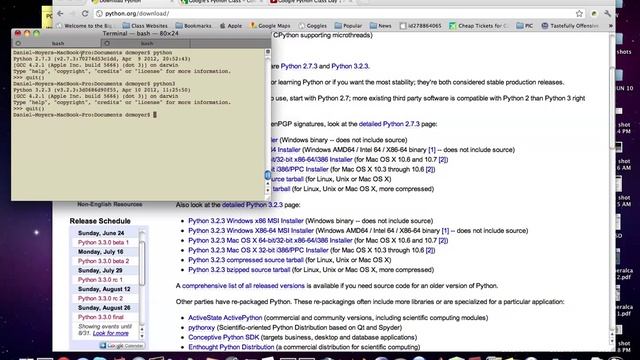
Task: Open Python 3.3.0 beta 2 calendar event
Action: [103, 261]
